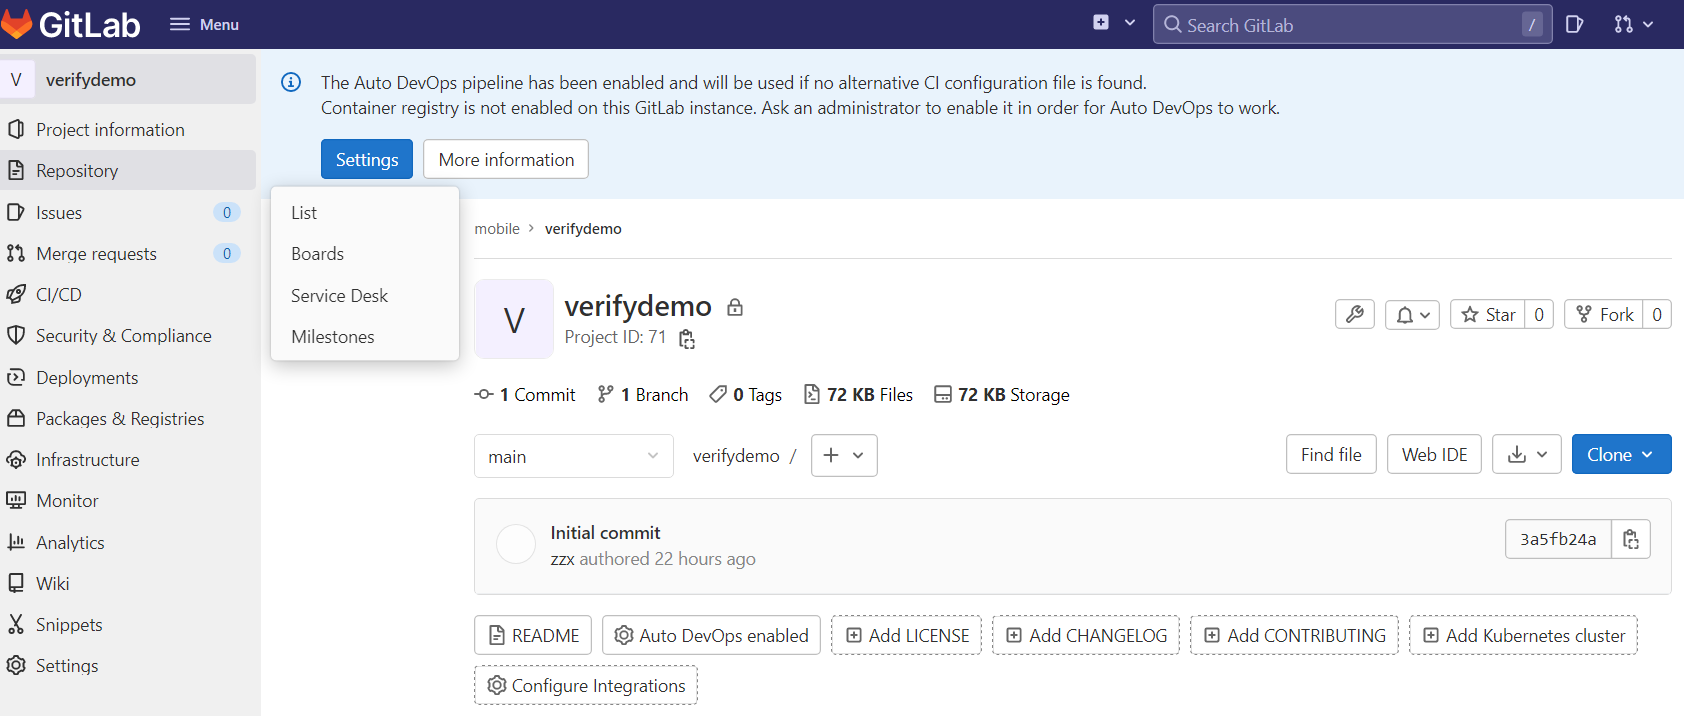Image resolution: width=1684 pixels, height=716 pixels.
Task: Open Project information in sidebar
Action: [x=128, y=129]
